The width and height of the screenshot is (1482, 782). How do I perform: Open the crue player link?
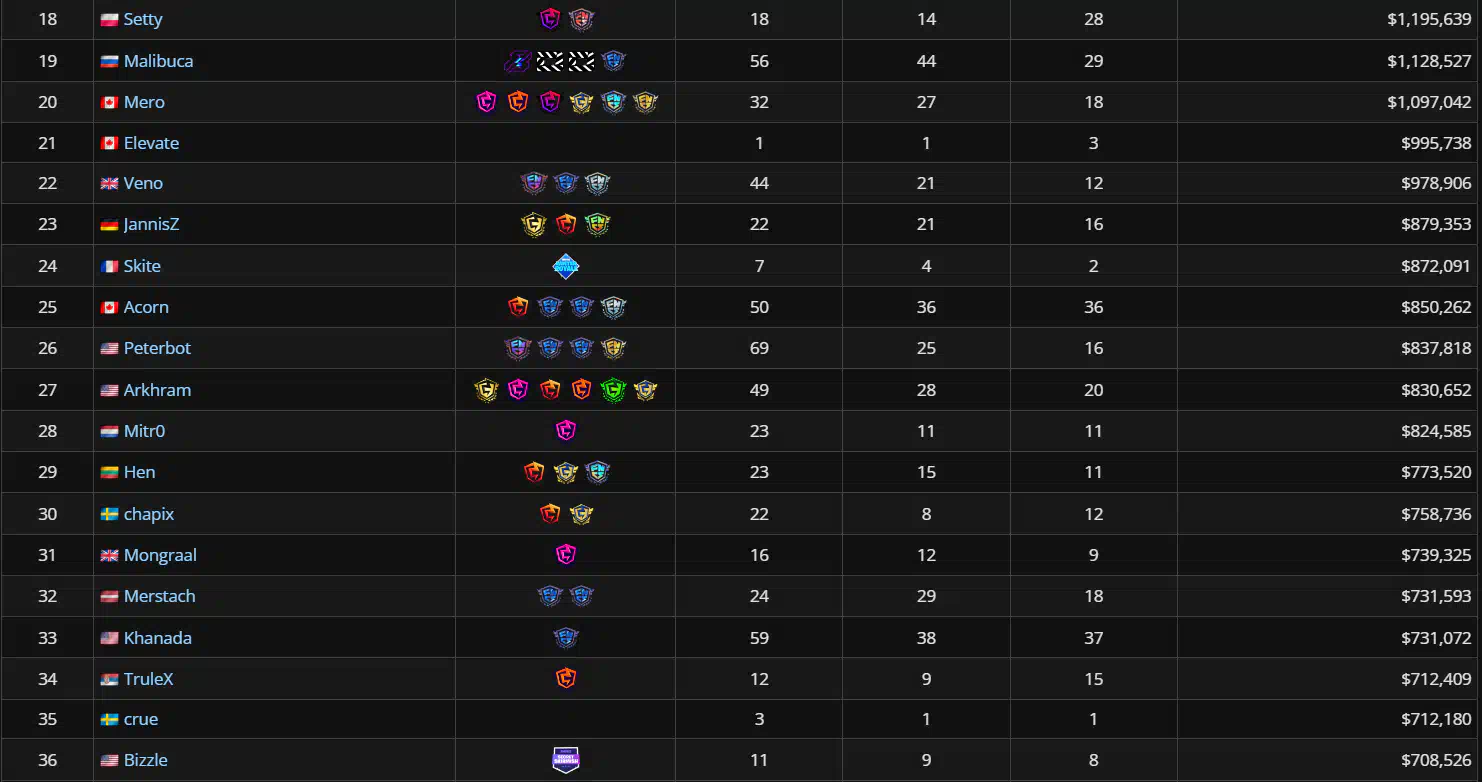coord(141,719)
